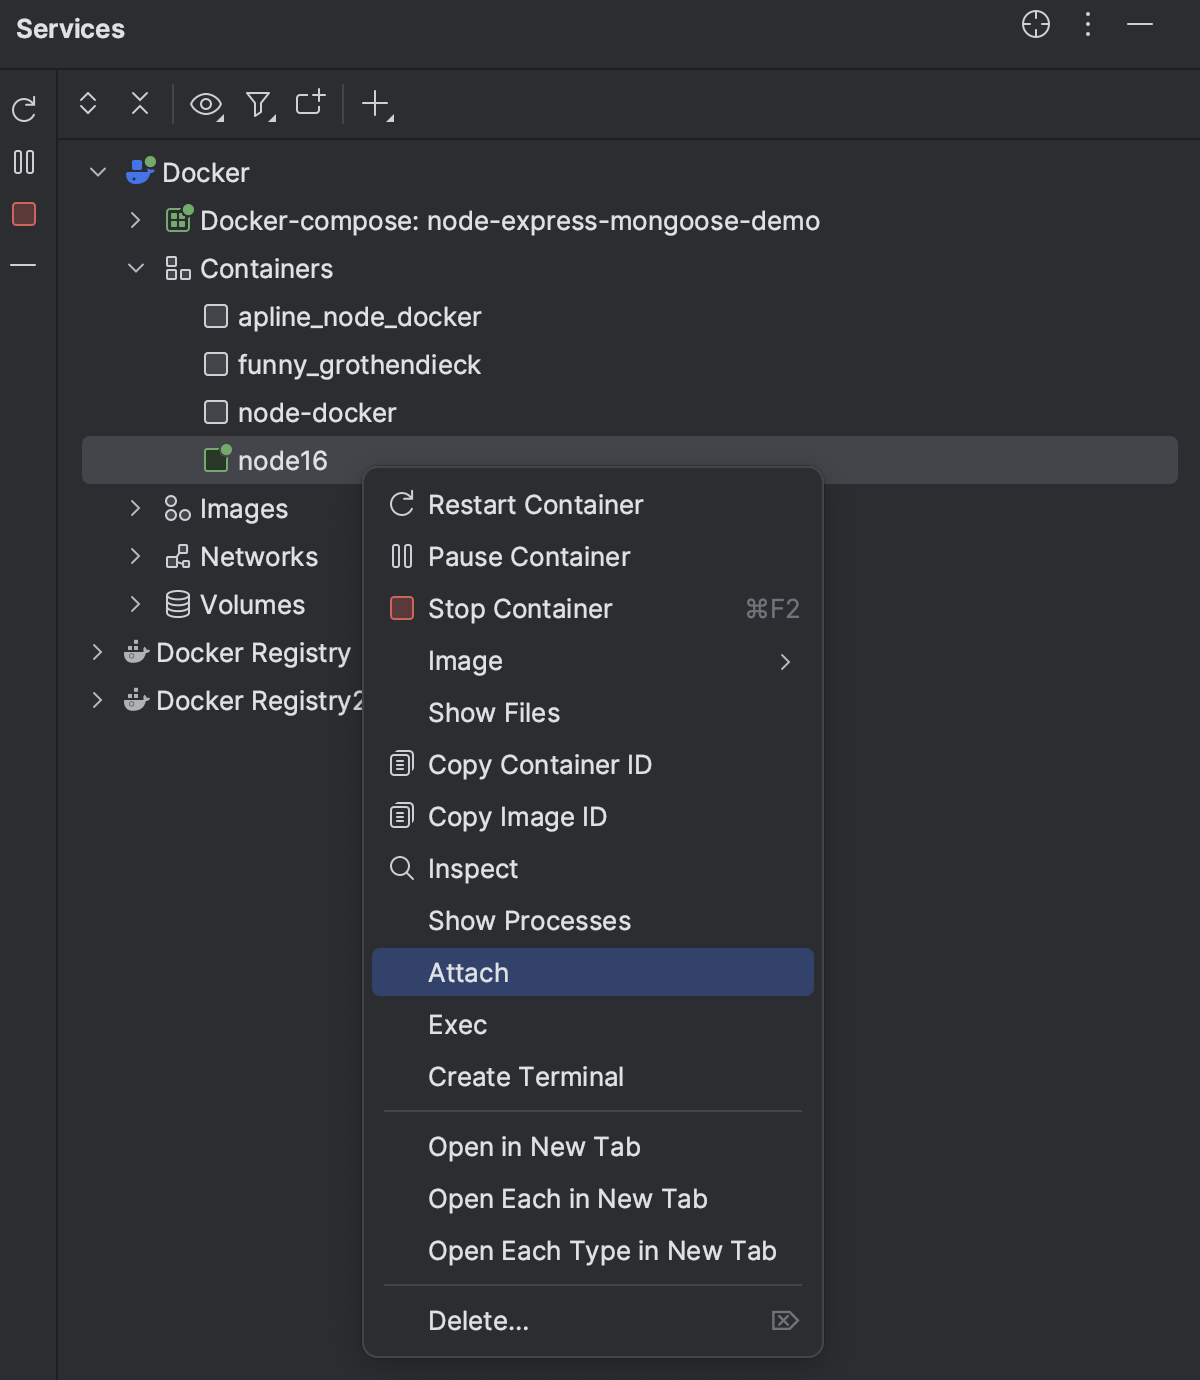This screenshot has height=1380, width=1200.
Task: Expand the Images node
Action: (x=136, y=508)
